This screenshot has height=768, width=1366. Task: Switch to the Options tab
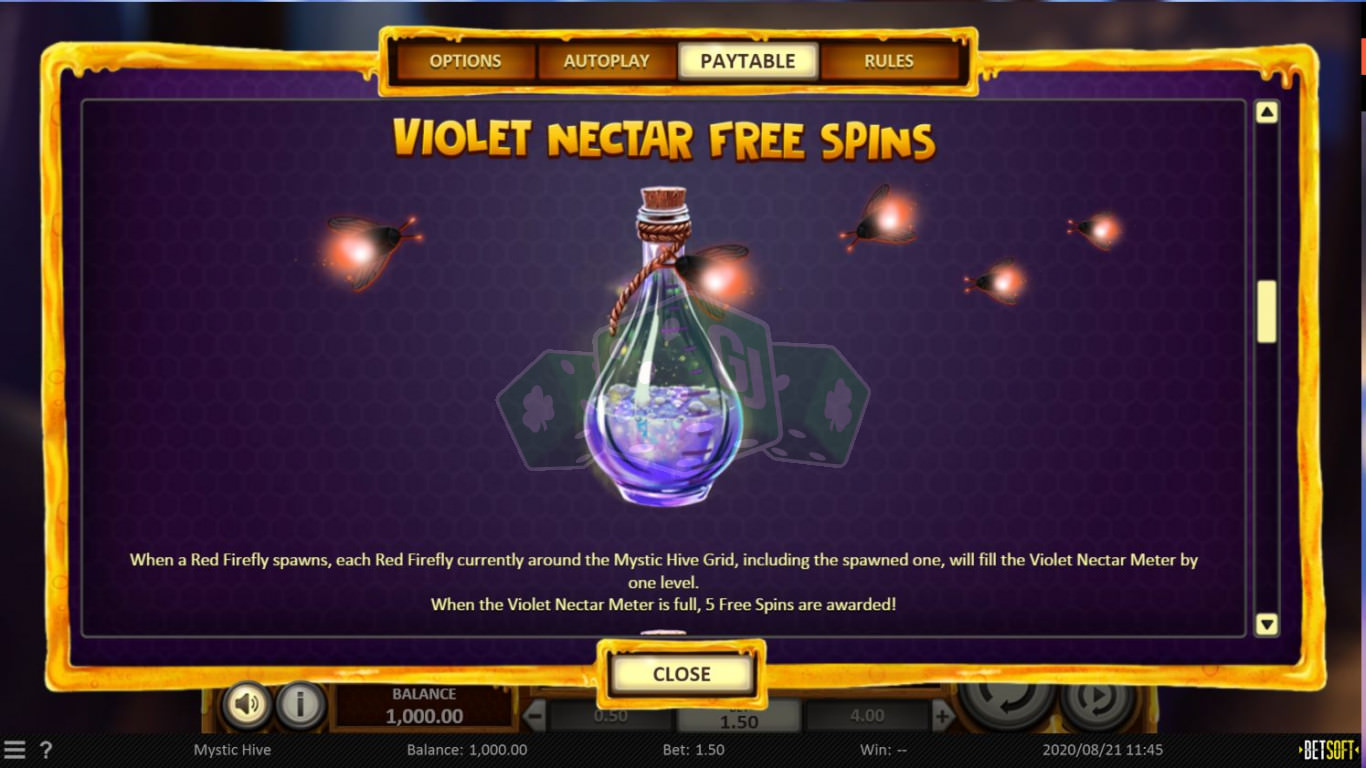tap(465, 61)
